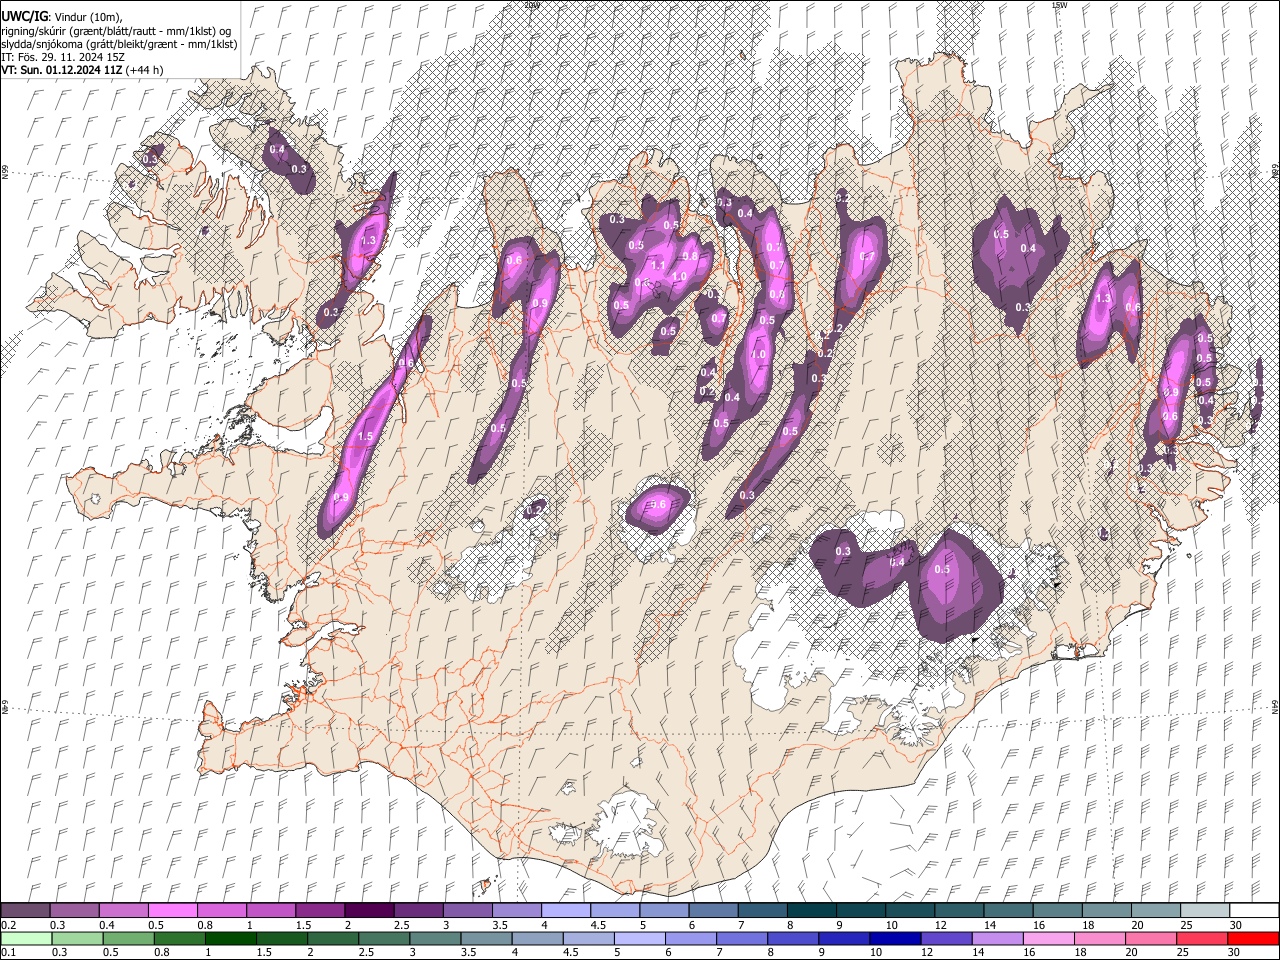Viewport: 1280px width, 960px height.
Task: Select the bright red lower swatch labeled 30
Action: [1252, 938]
